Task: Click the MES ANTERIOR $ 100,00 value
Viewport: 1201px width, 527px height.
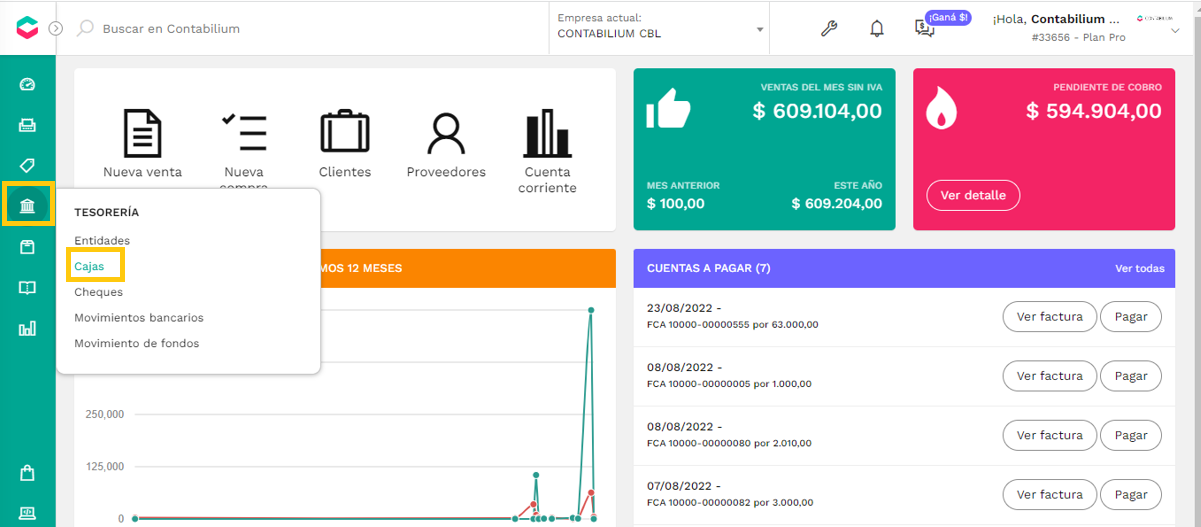Action: pos(676,203)
